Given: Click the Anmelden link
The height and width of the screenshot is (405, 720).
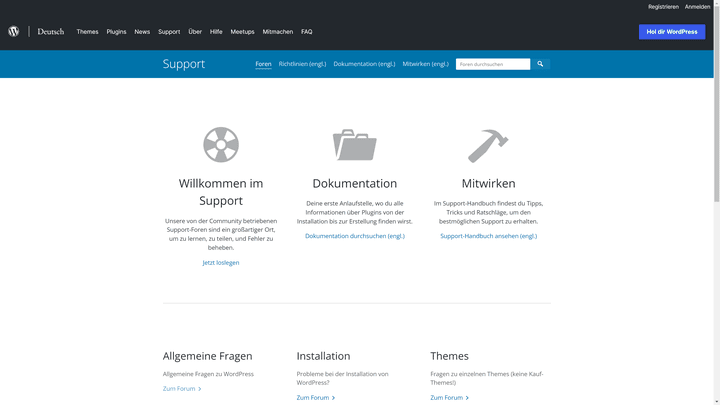Looking at the screenshot, I should (697, 7).
